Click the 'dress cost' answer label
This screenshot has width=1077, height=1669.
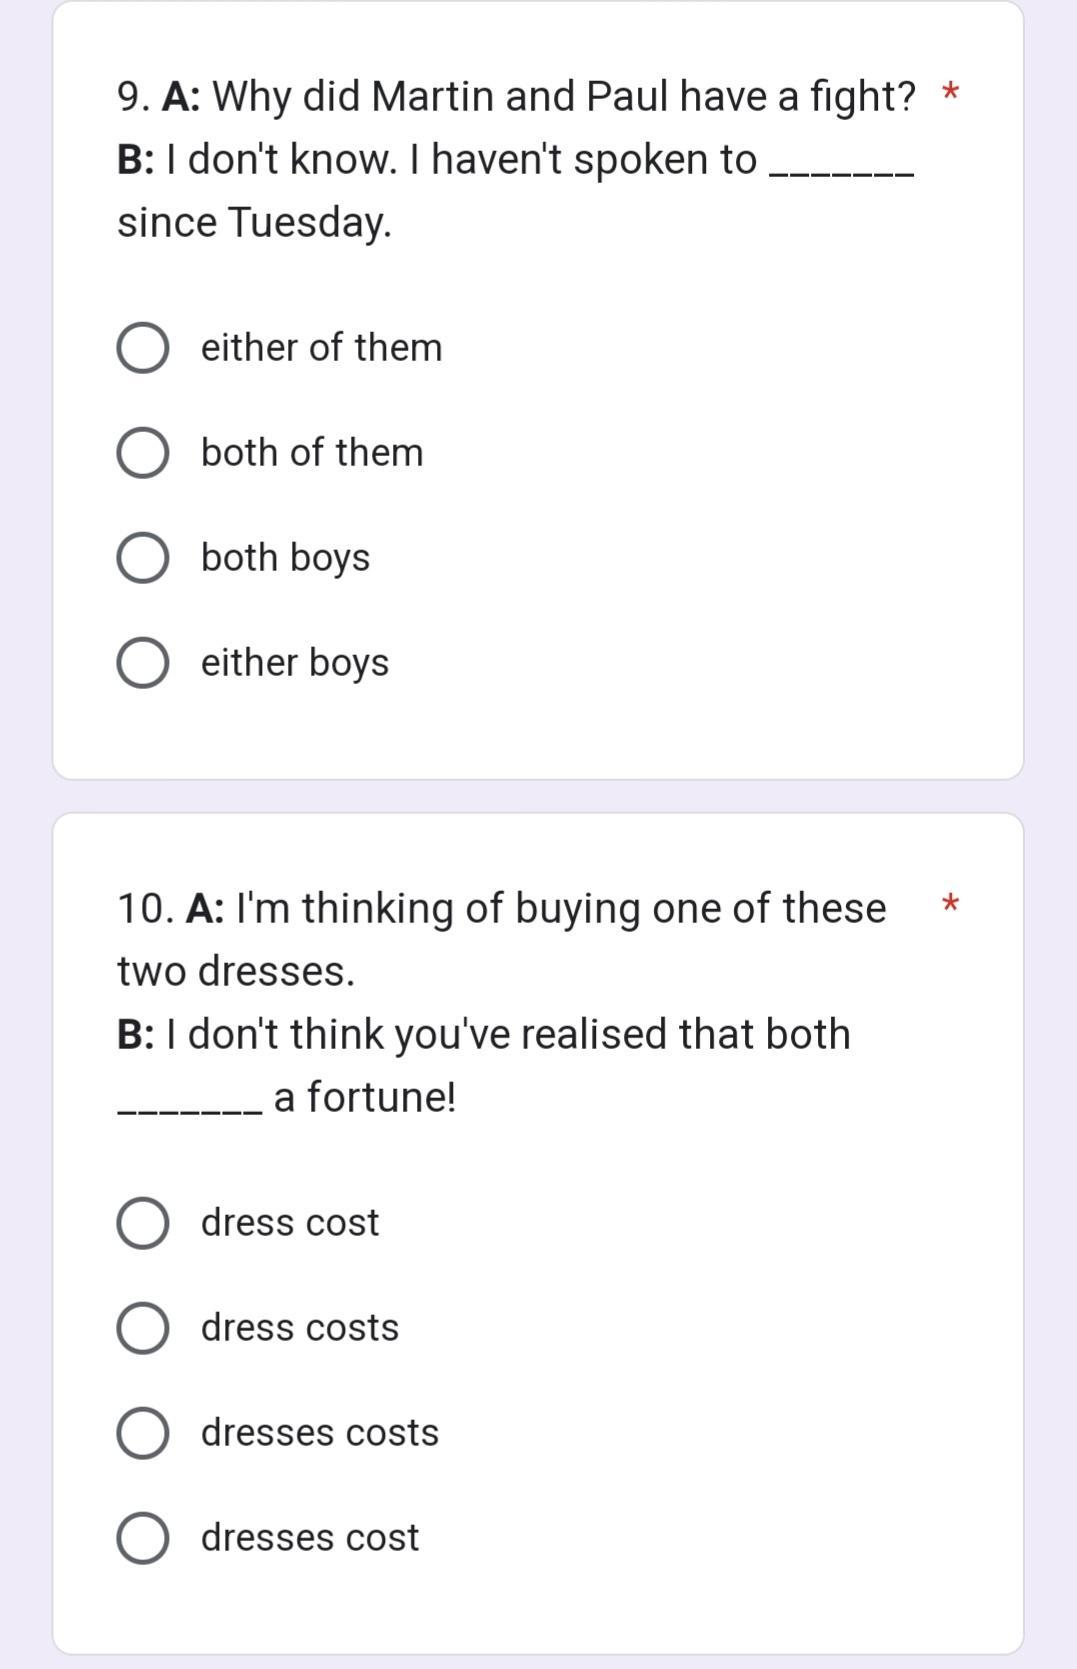pos(290,1223)
